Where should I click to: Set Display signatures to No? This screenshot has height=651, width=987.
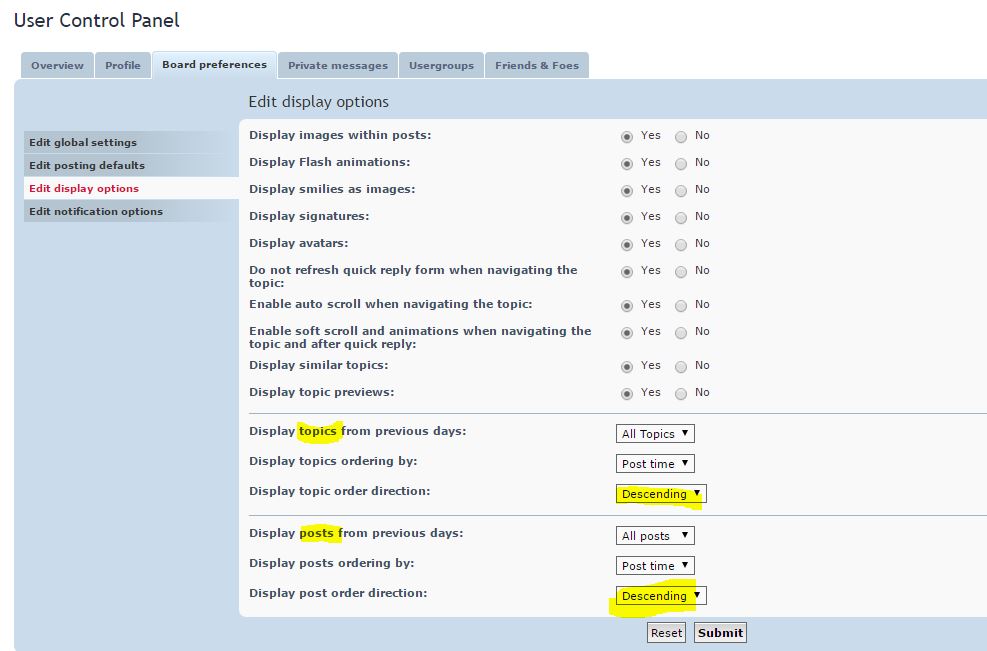pyautogui.click(x=681, y=217)
